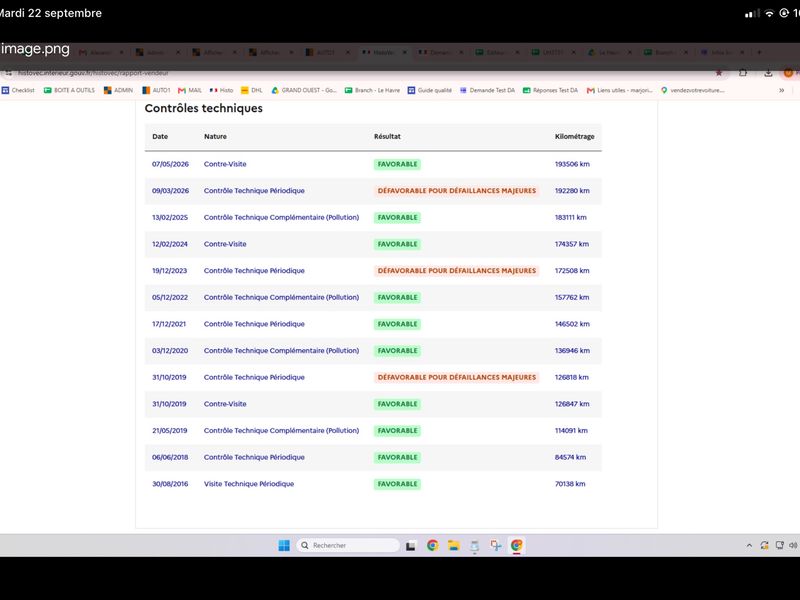Open the Windows Start menu
Viewport: 800px width, 600px height.
click(284, 545)
